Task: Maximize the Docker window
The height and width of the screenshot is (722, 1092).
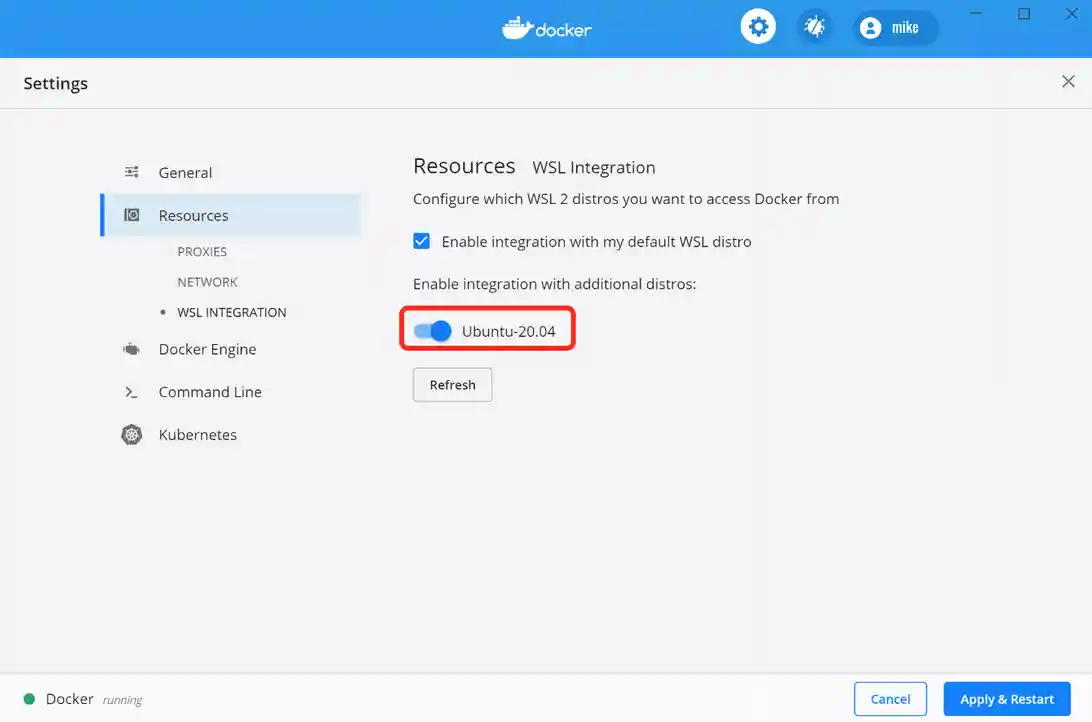Action: pos(1024,13)
